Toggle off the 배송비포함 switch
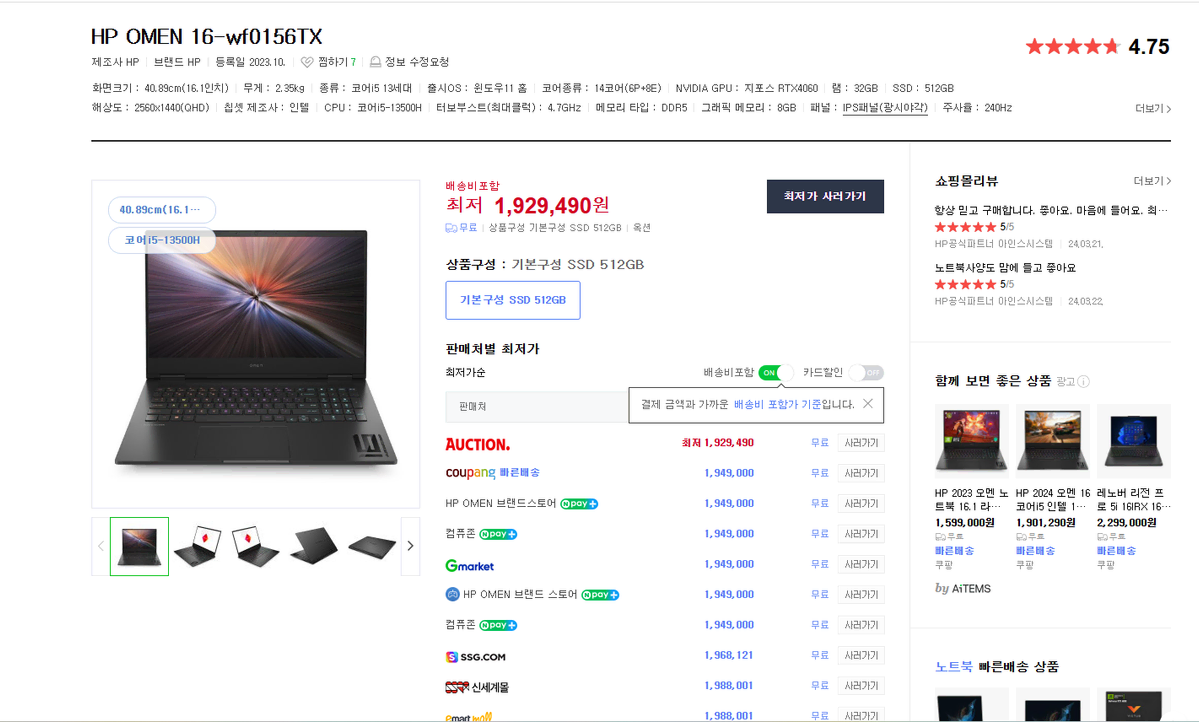Screen dimensions: 1199x722 pyautogui.click(x=775, y=372)
